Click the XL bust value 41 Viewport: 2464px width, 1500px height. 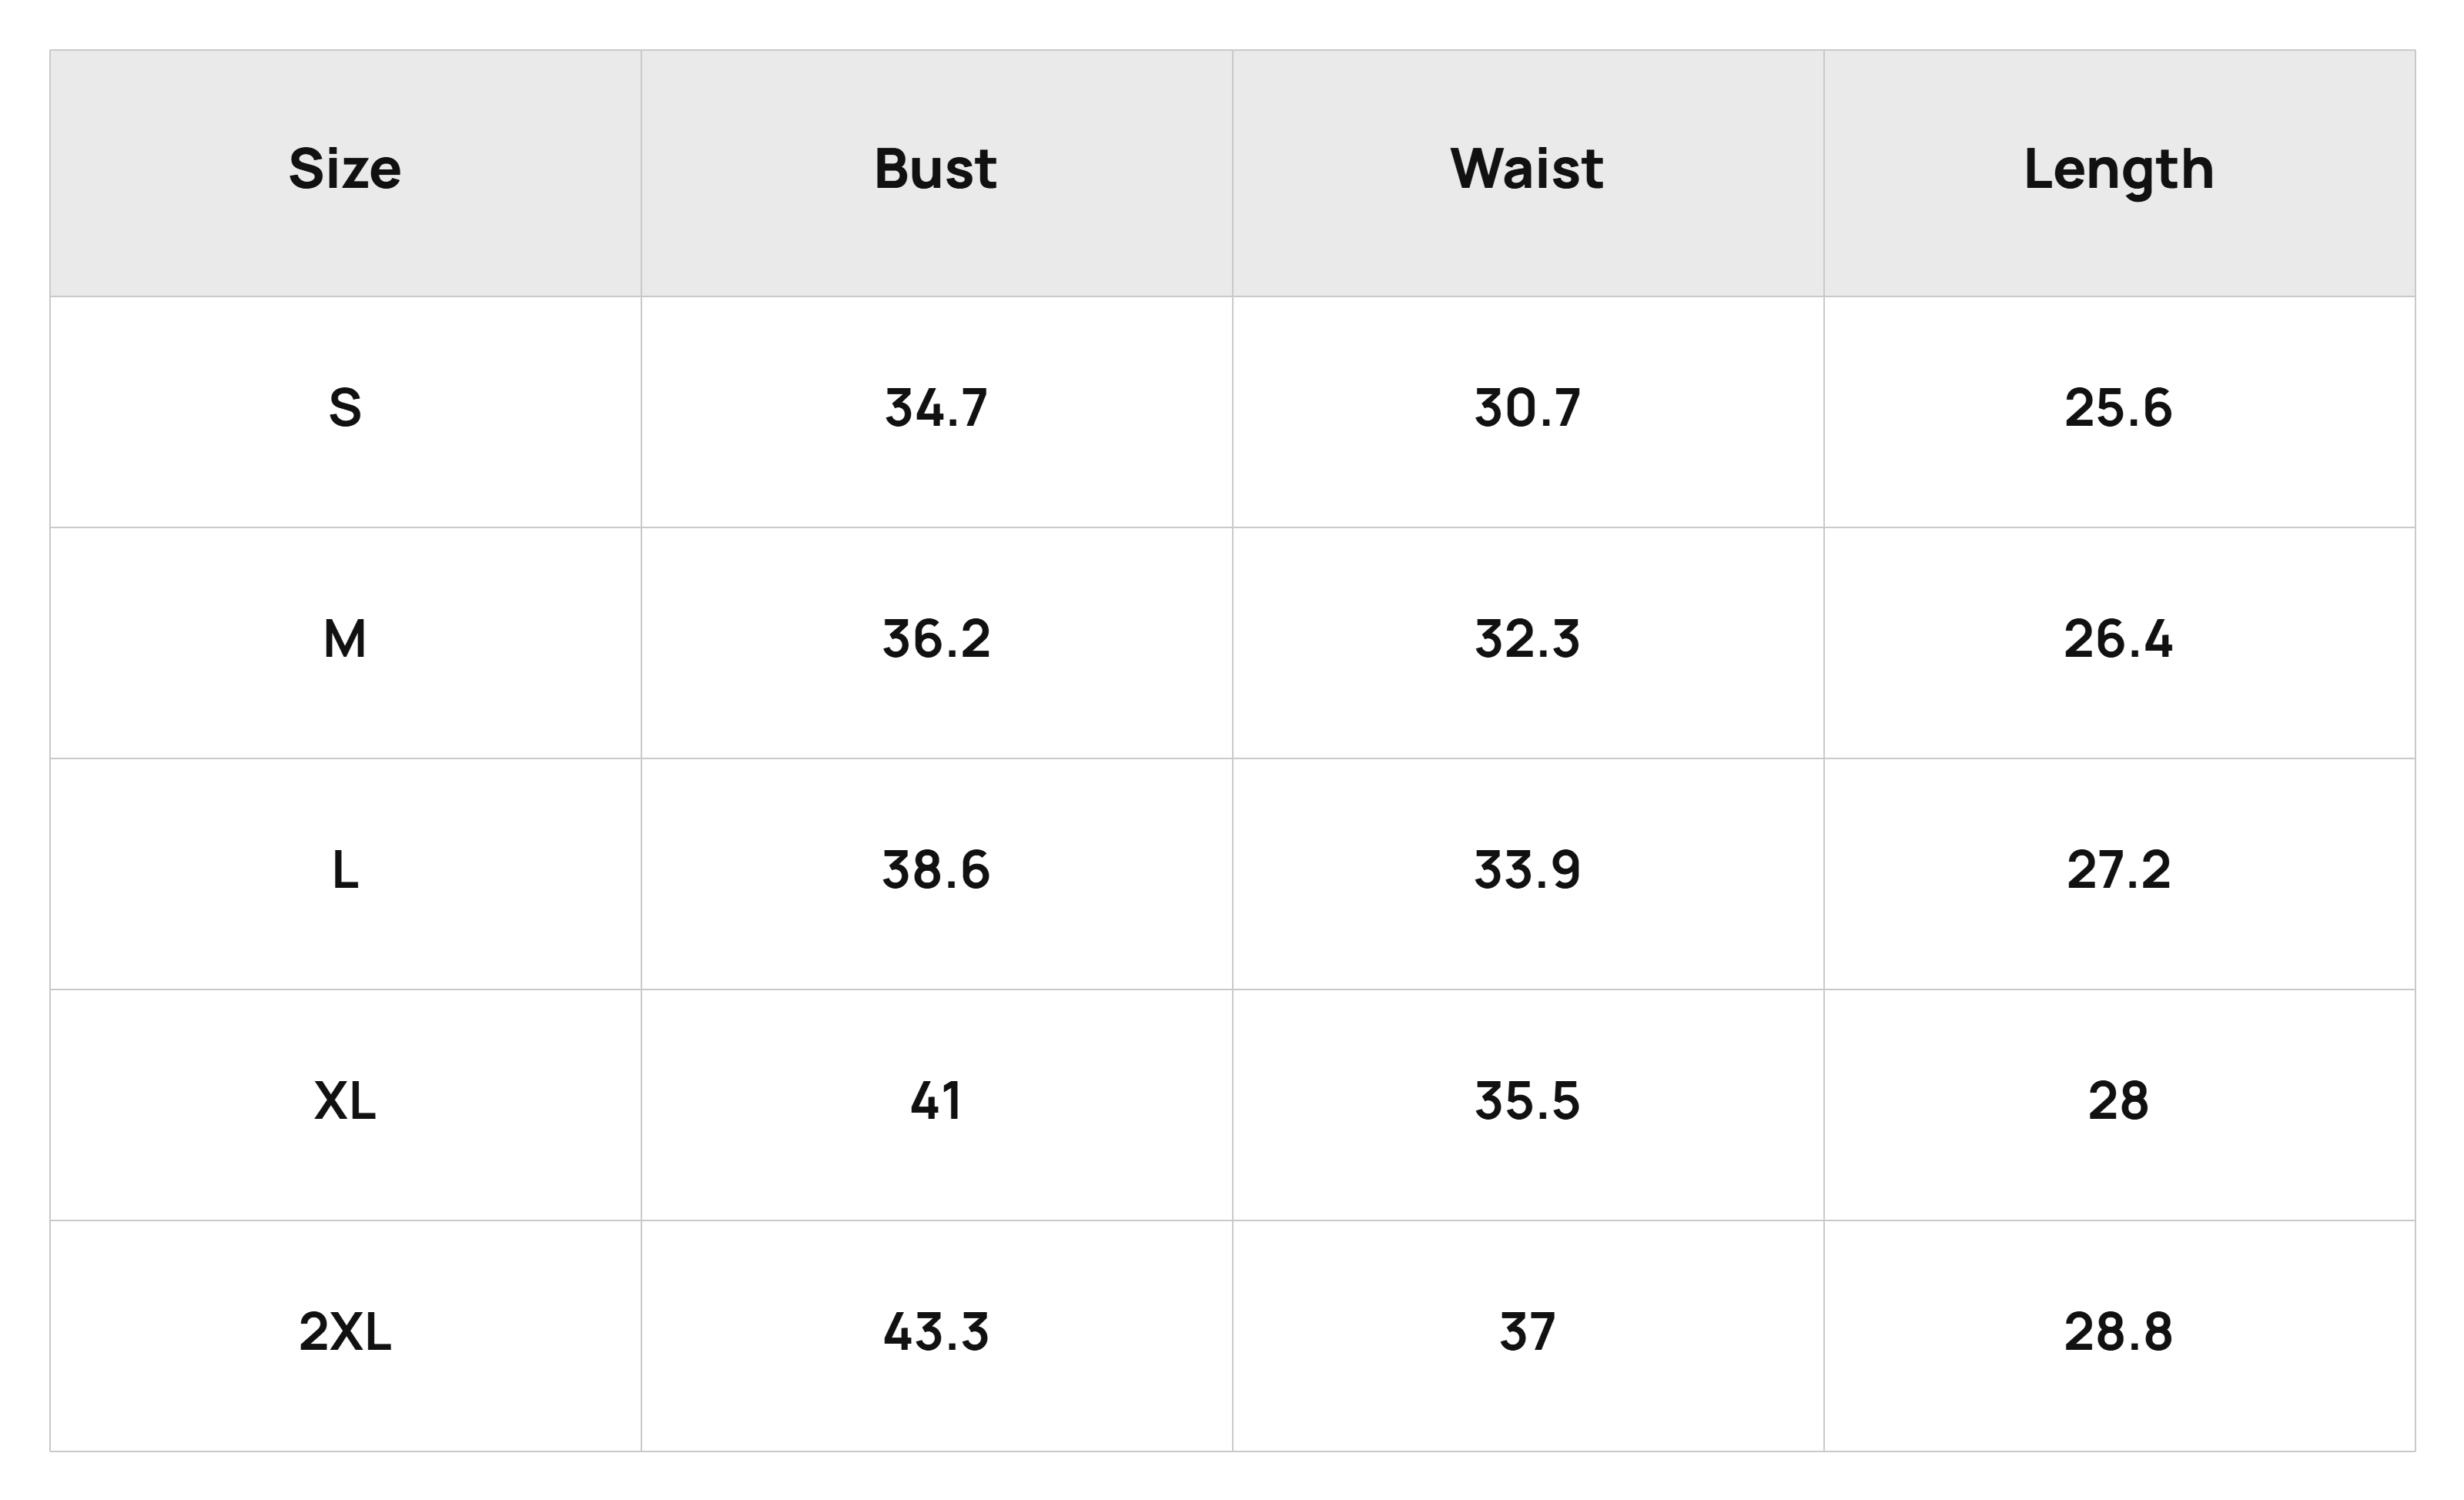(x=936, y=1101)
